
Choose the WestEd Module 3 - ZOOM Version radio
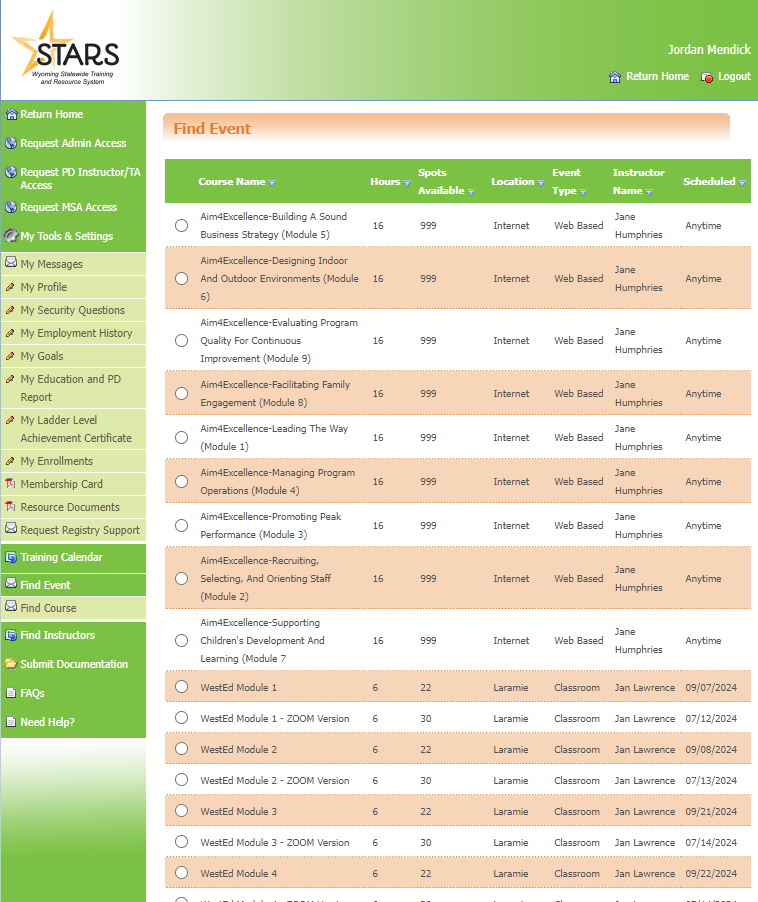[181, 842]
